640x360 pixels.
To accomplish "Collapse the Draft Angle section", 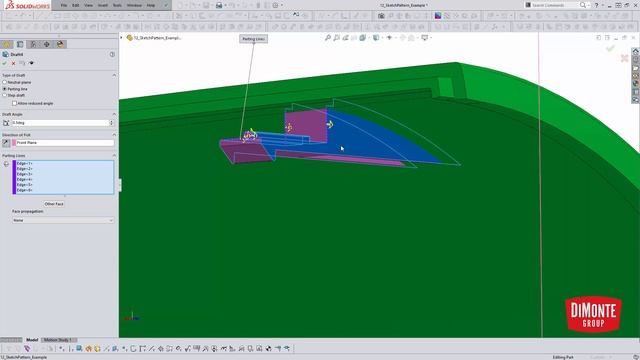I will [x=114, y=114].
